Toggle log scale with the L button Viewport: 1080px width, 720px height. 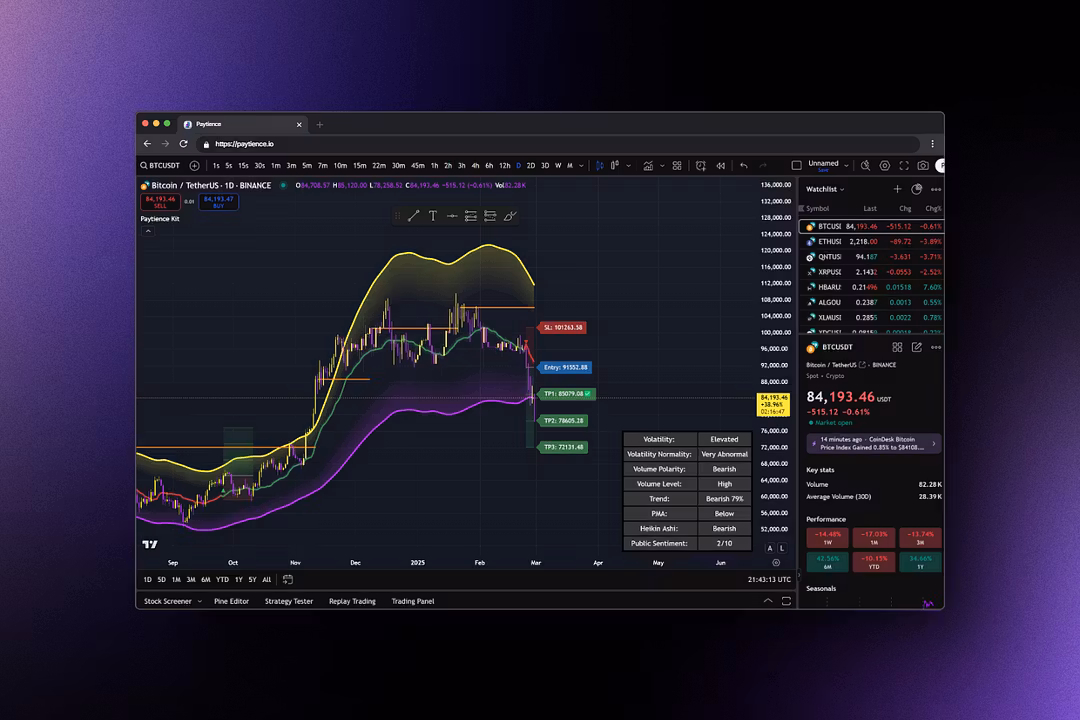tap(781, 548)
